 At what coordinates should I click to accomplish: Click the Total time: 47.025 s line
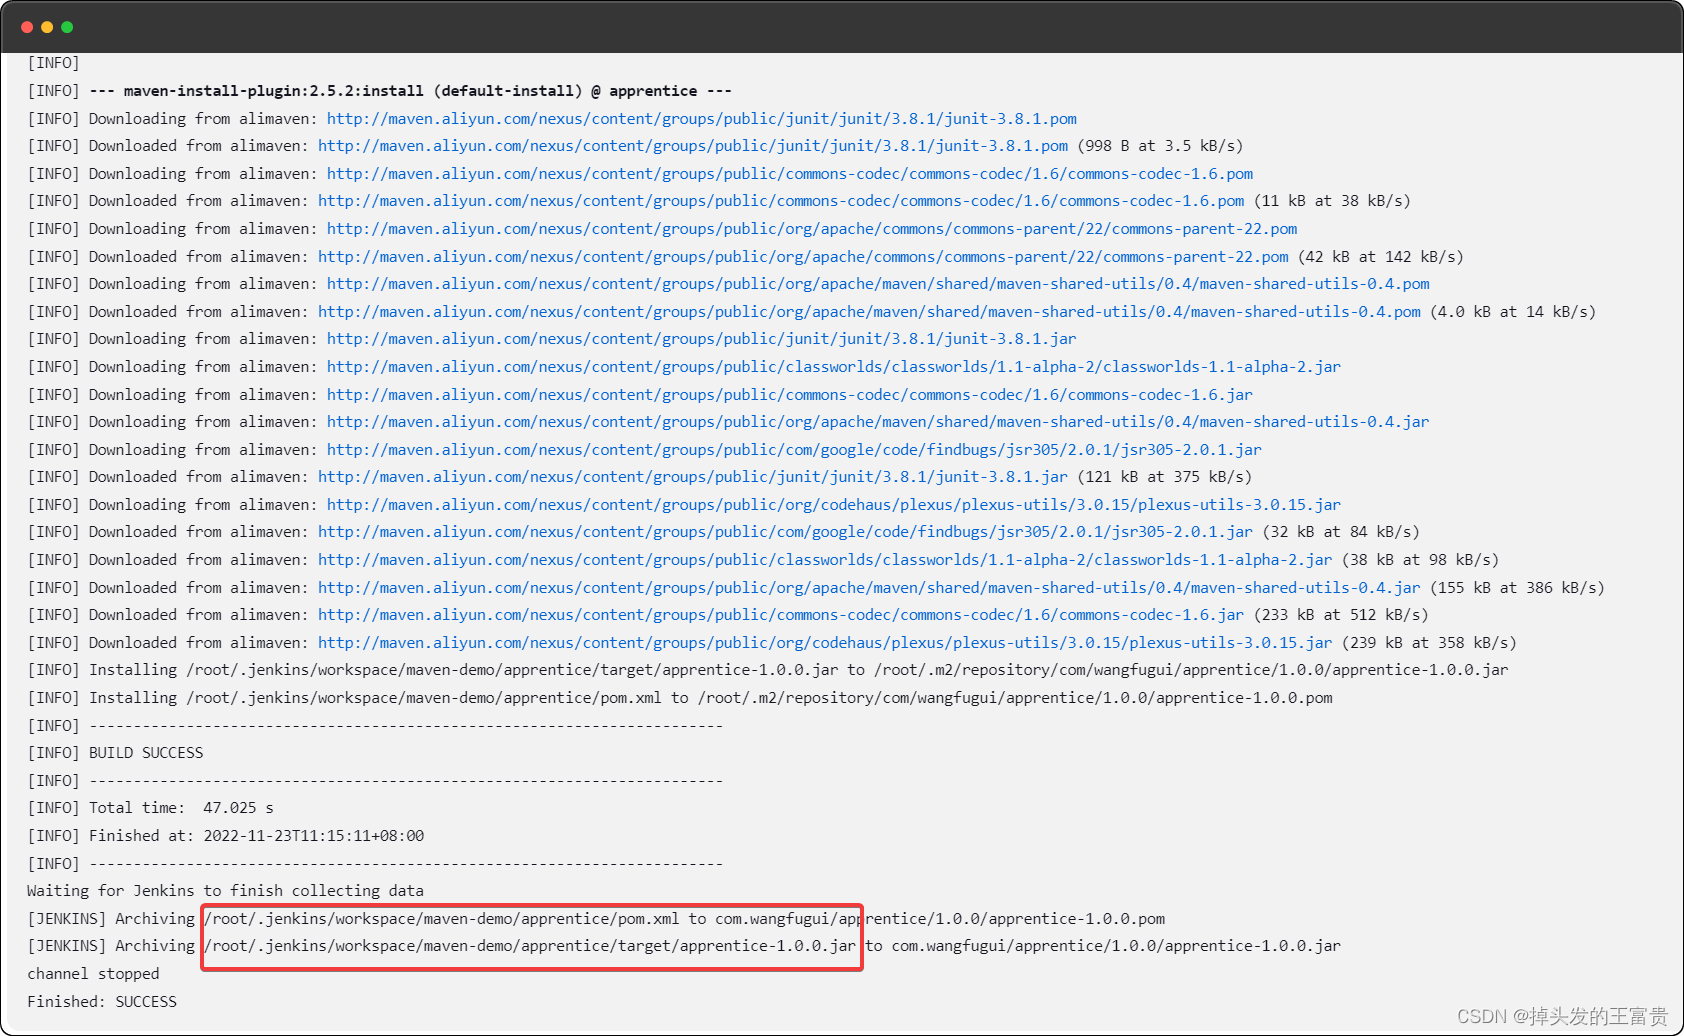click(x=151, y=808)
